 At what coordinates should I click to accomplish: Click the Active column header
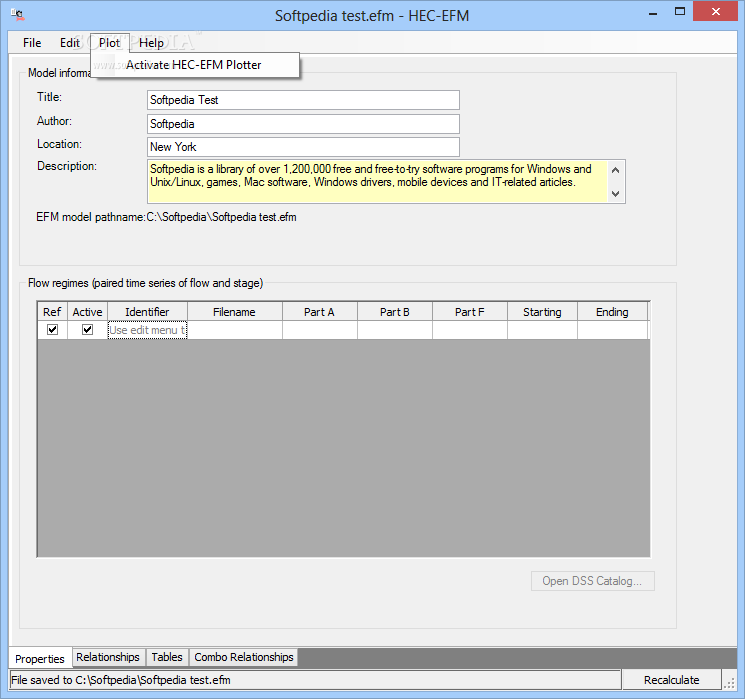(x=87, y=312)
